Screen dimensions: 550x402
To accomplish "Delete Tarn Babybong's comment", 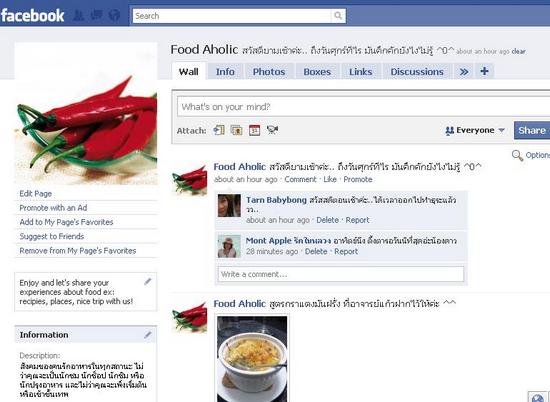I will pyautogui.click(x=328, y=220).
